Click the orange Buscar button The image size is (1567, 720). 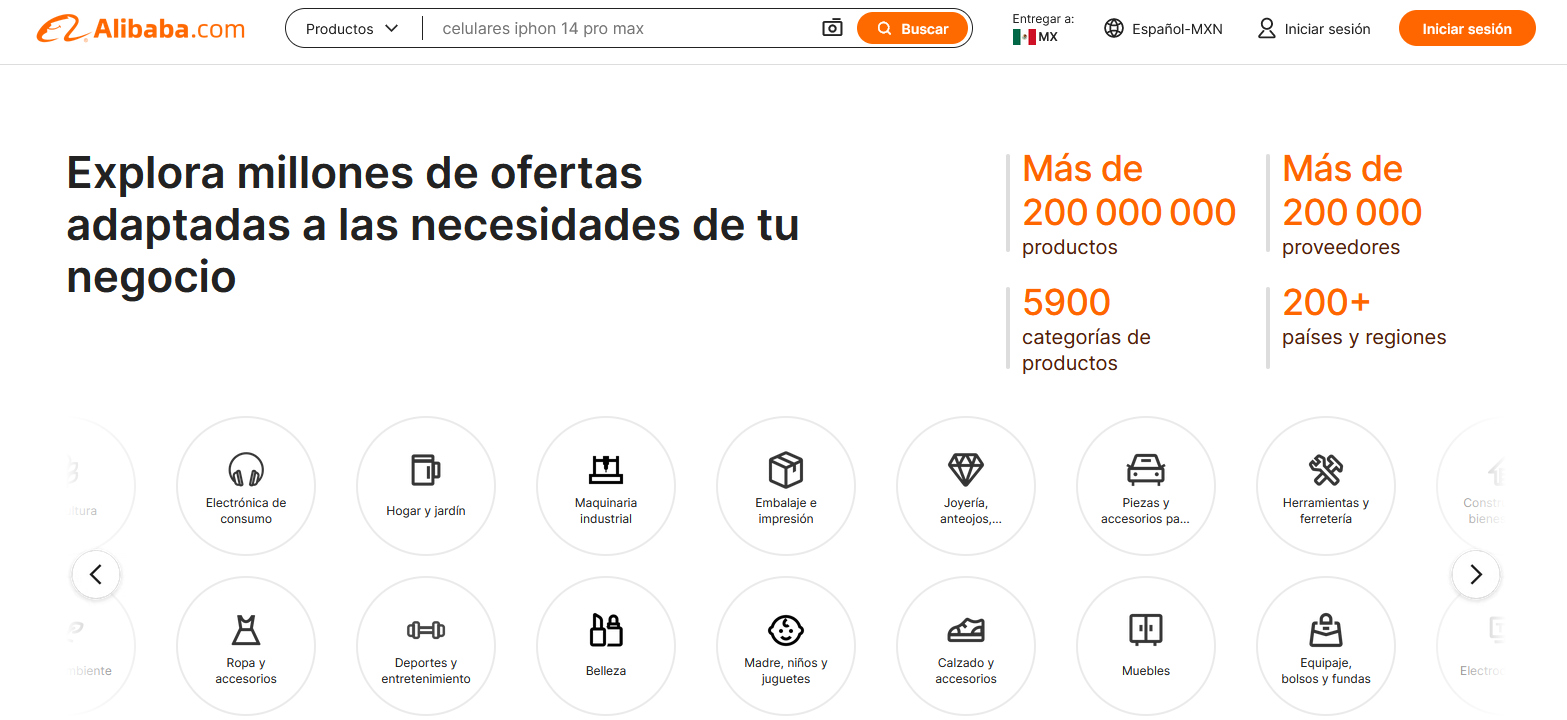point(912,29)
